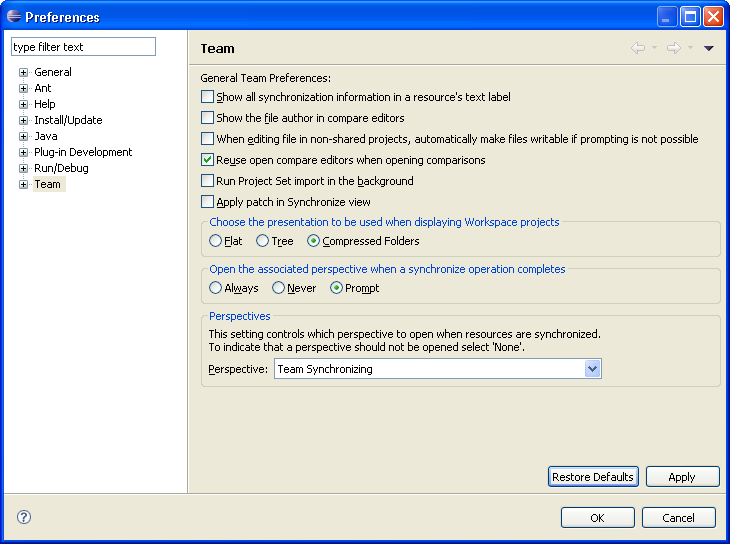Select Help preferences category

(x=45, y=104)
